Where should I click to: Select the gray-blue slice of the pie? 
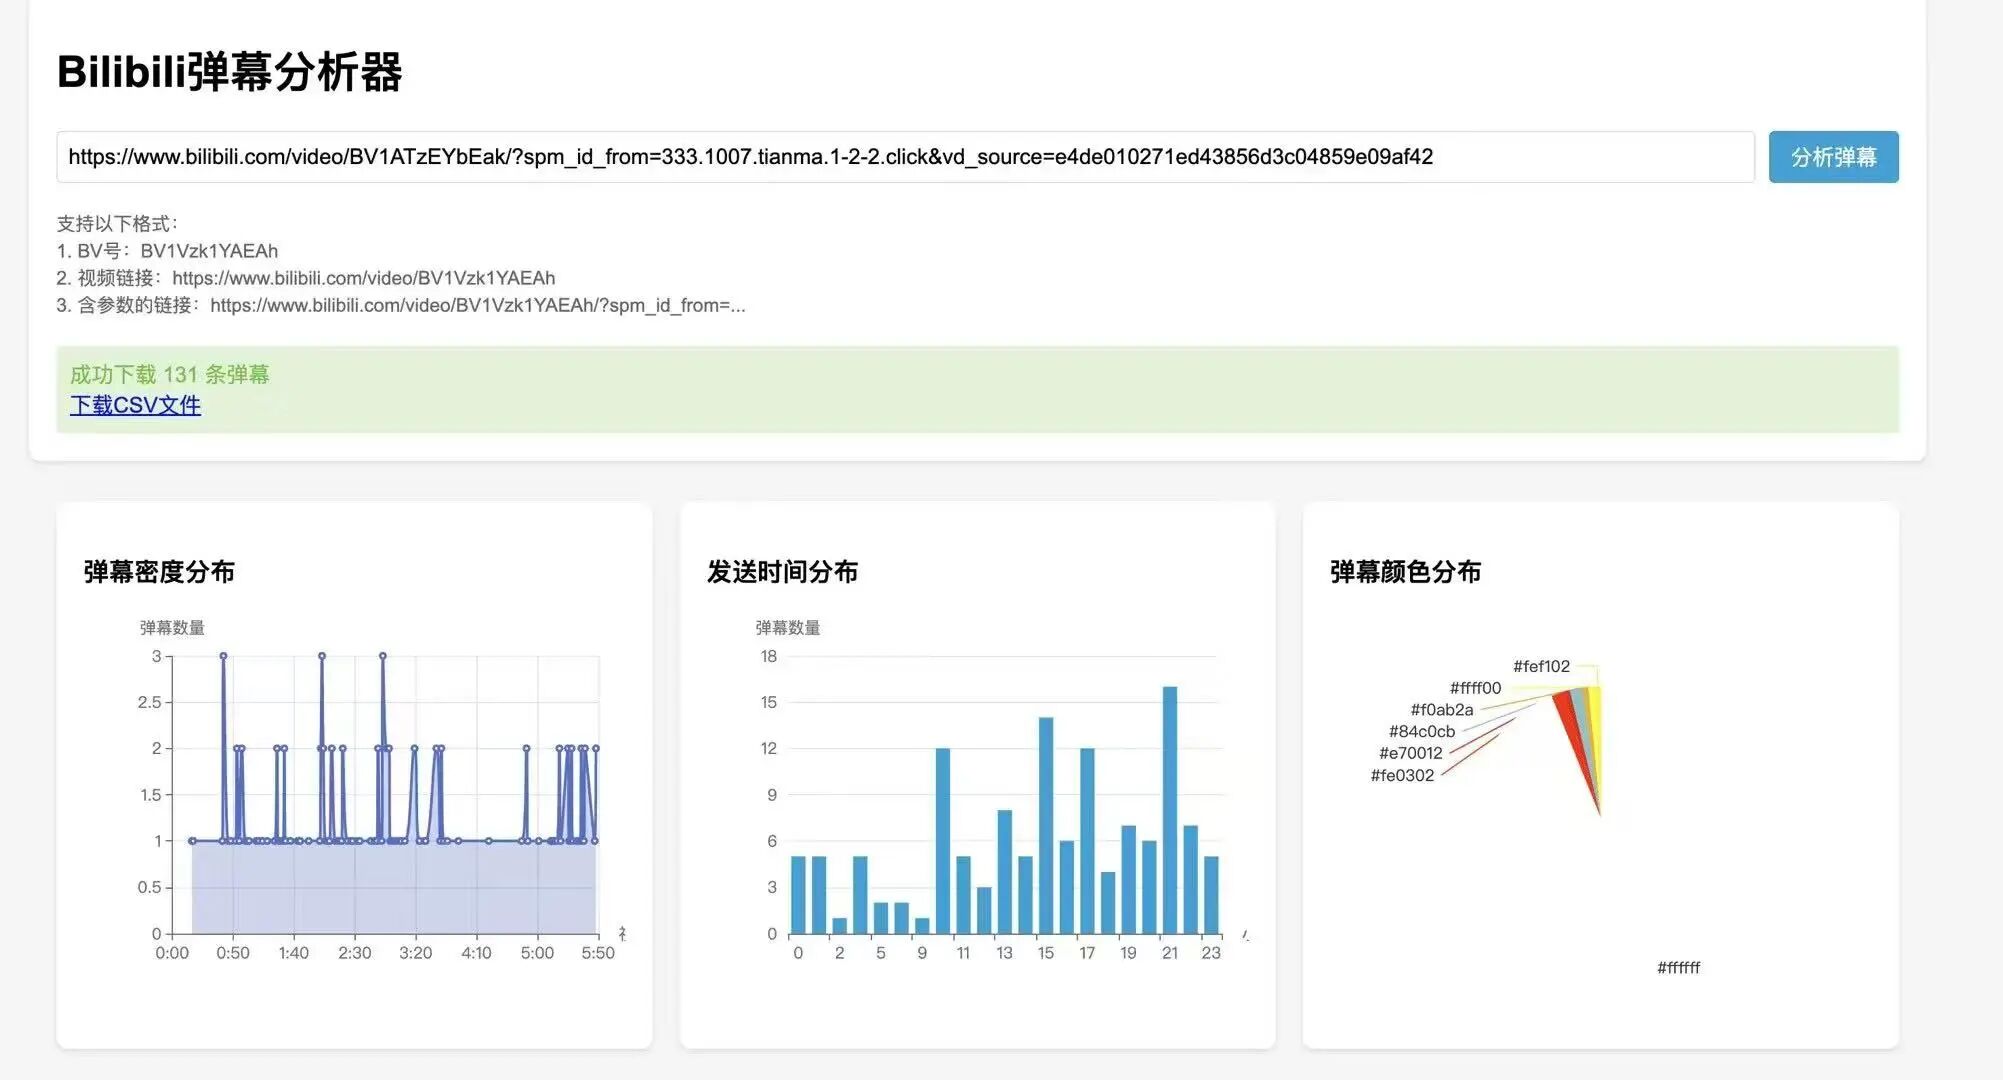tap(1582, 712)
